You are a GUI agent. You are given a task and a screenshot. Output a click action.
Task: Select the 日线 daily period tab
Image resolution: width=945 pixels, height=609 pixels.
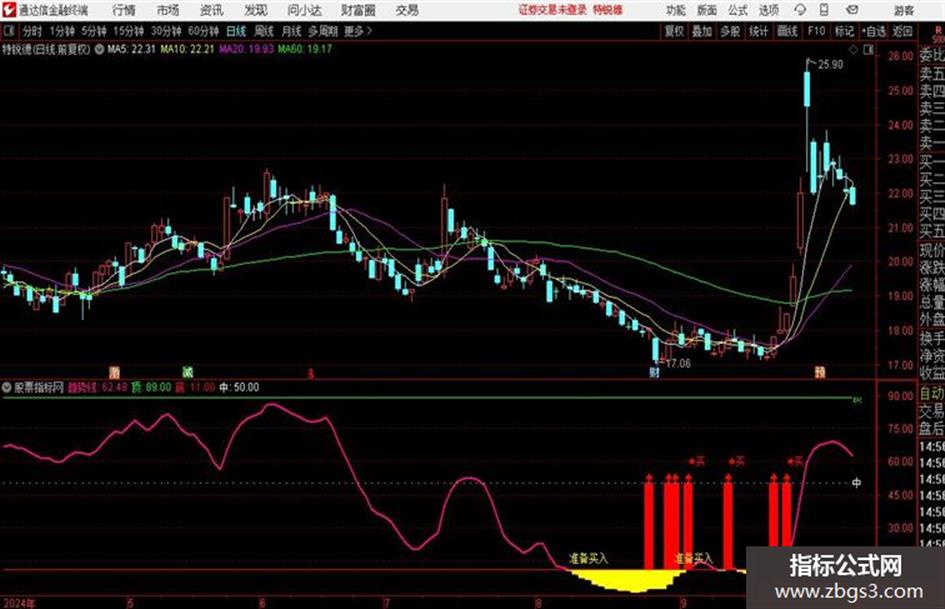(236, 31)
